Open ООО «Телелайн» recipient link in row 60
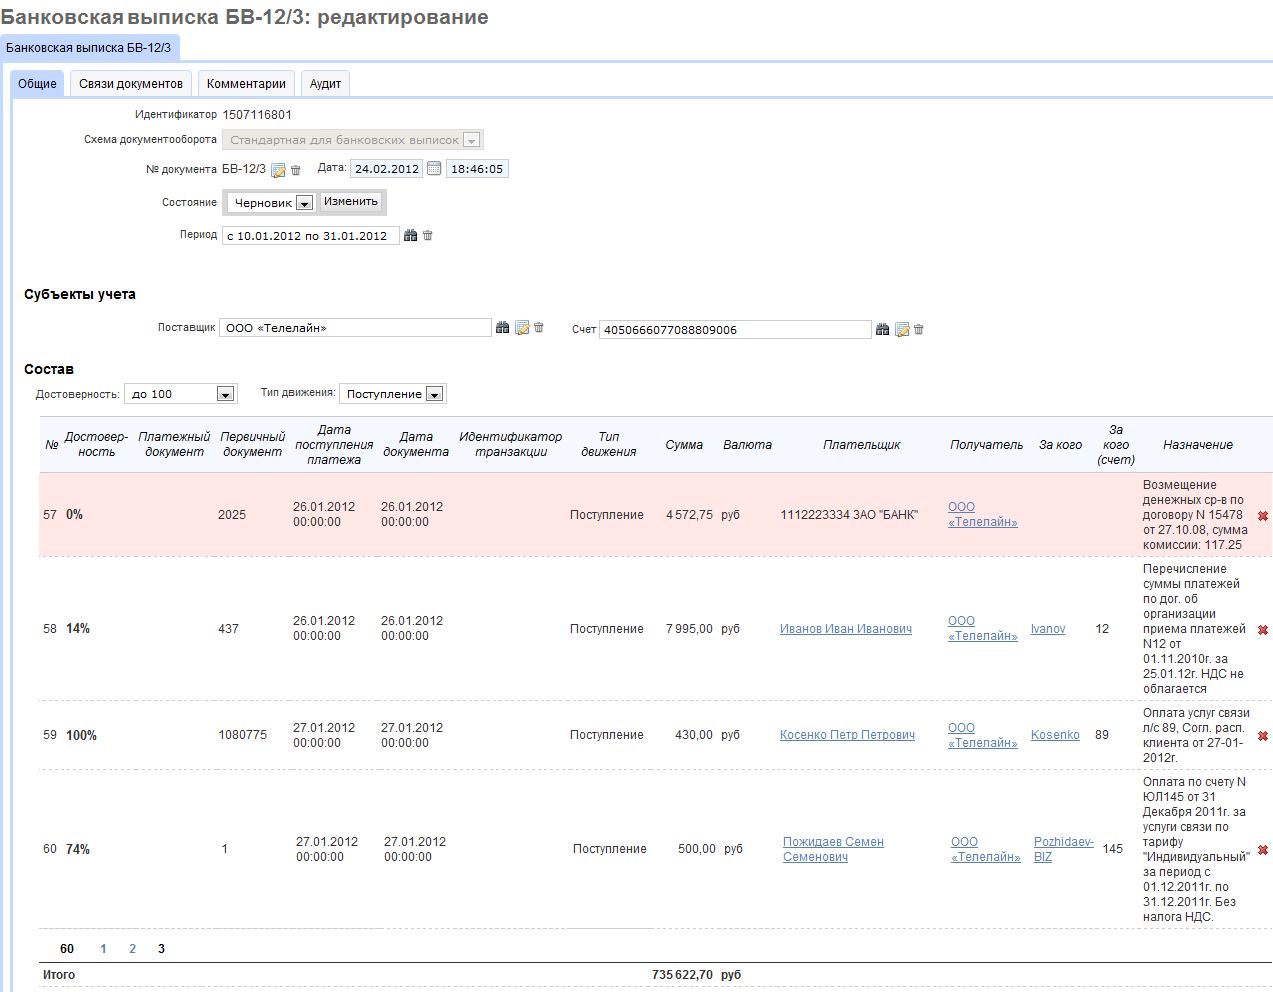The width and height of the screenshot is (1273, 992). 986,850
